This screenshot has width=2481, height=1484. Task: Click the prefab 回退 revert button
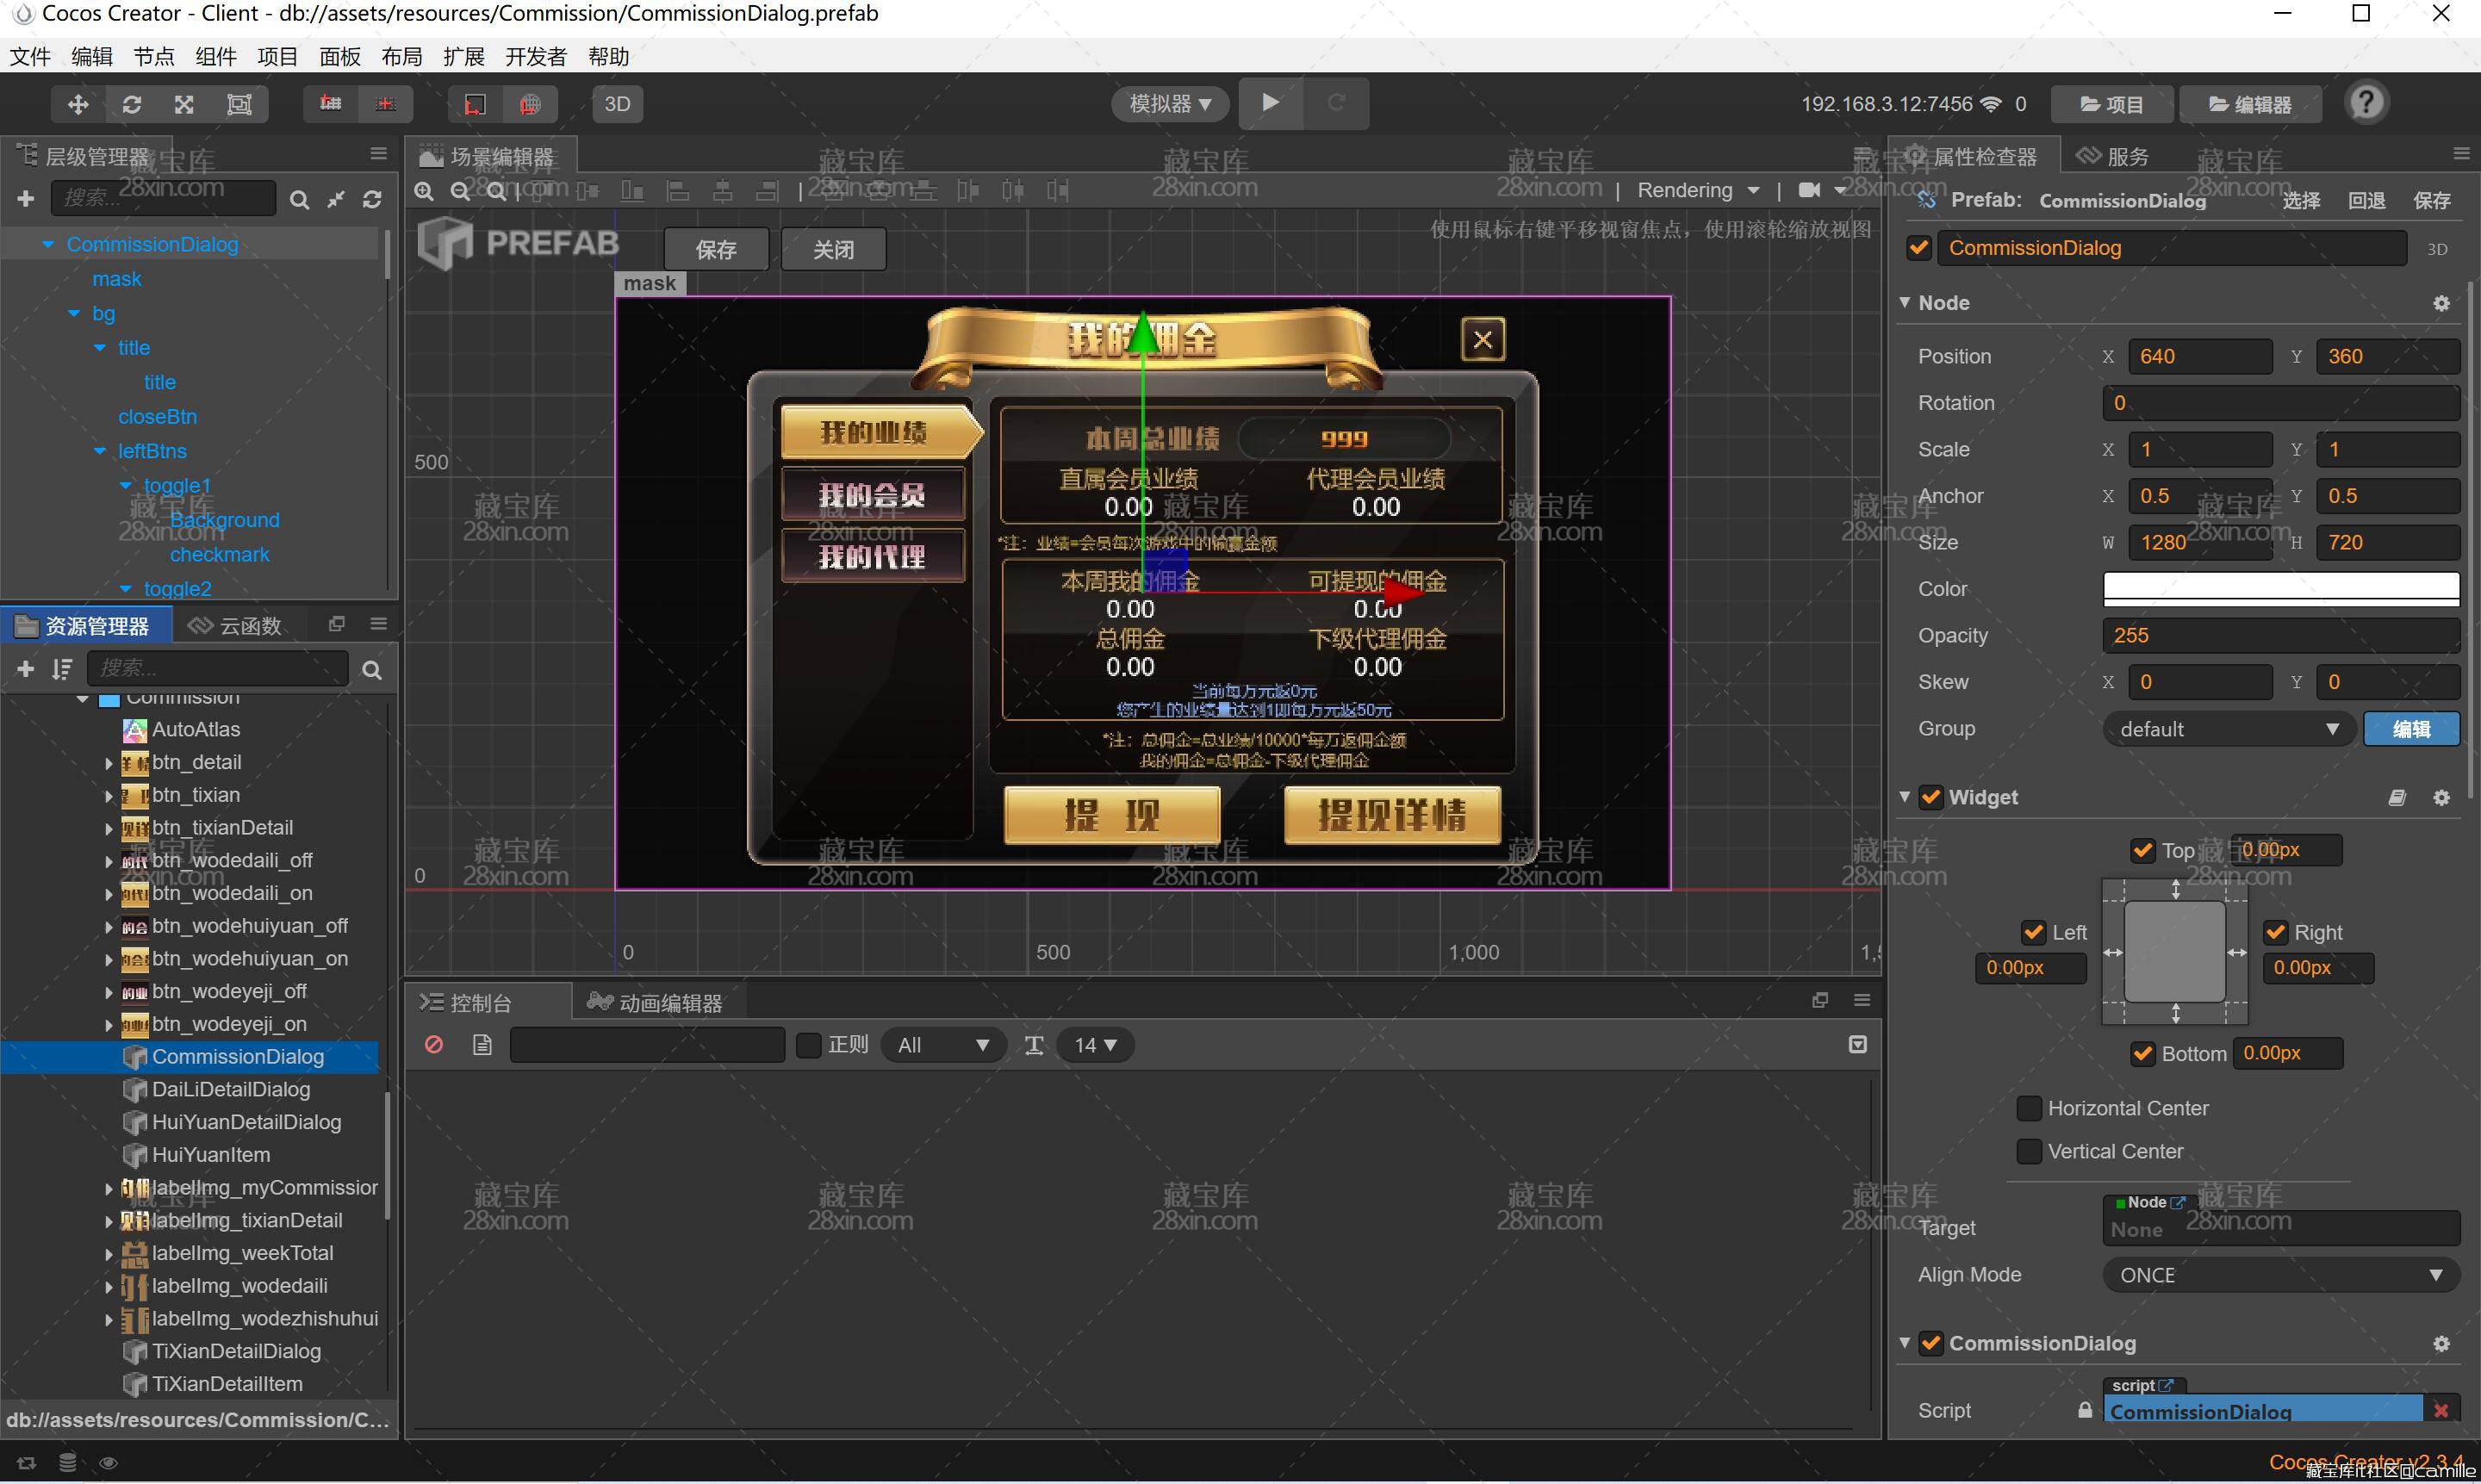[x=2366, y=201]
